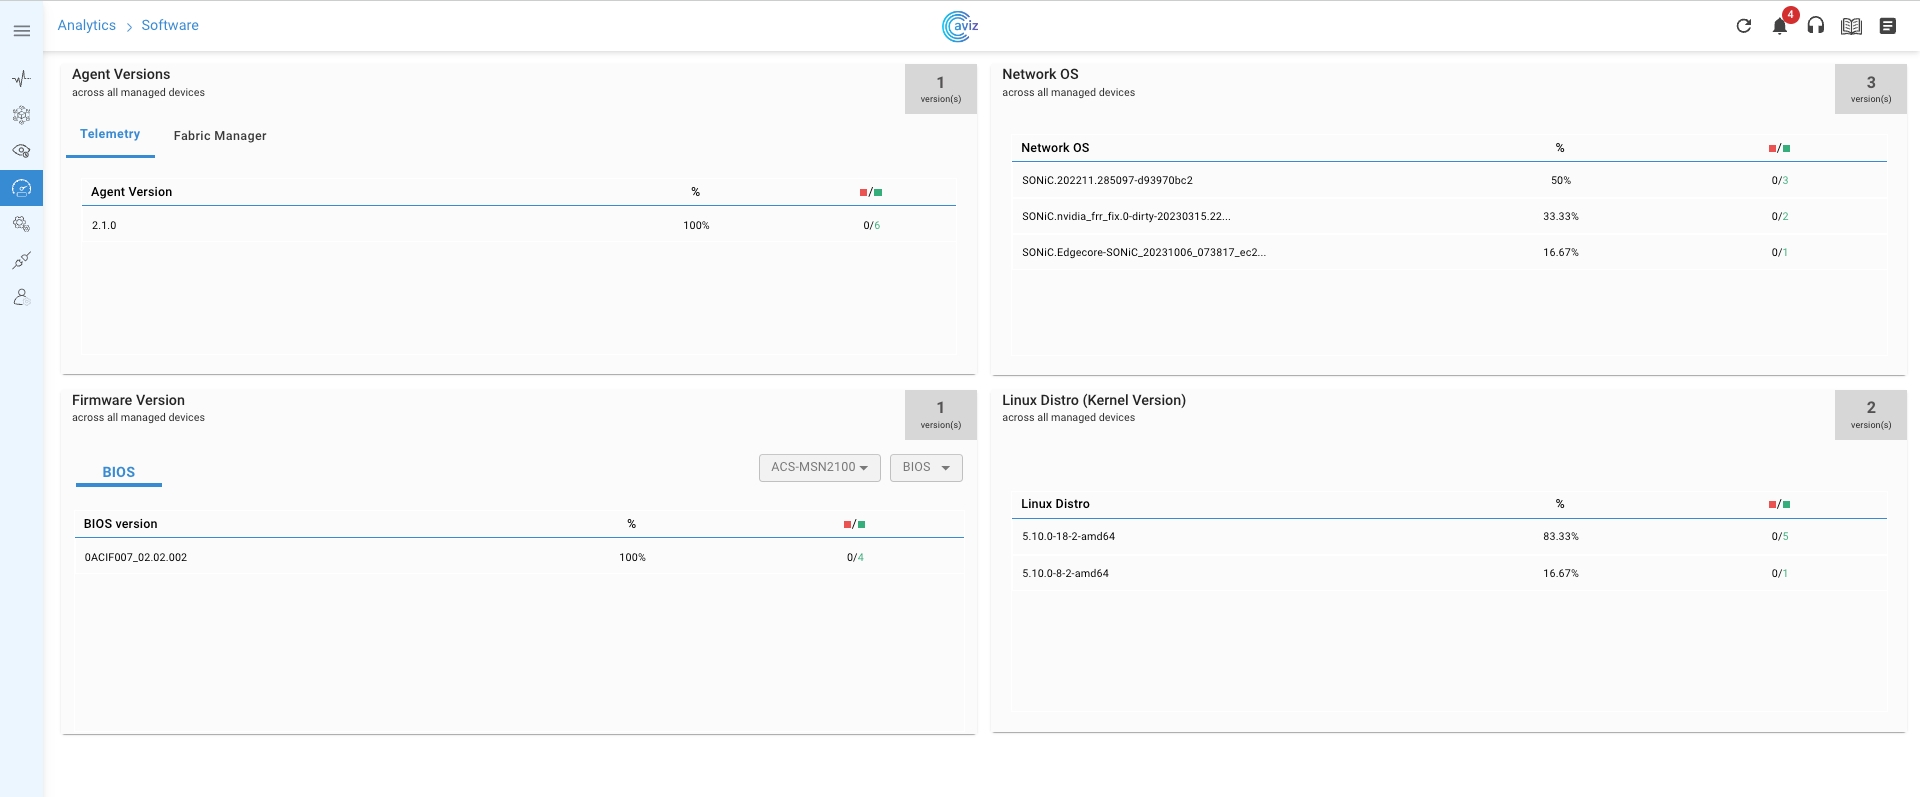This screenshot has height=797, width=1920.
Task: Open notifications bell with 4 alerts
Action: 1780,26
